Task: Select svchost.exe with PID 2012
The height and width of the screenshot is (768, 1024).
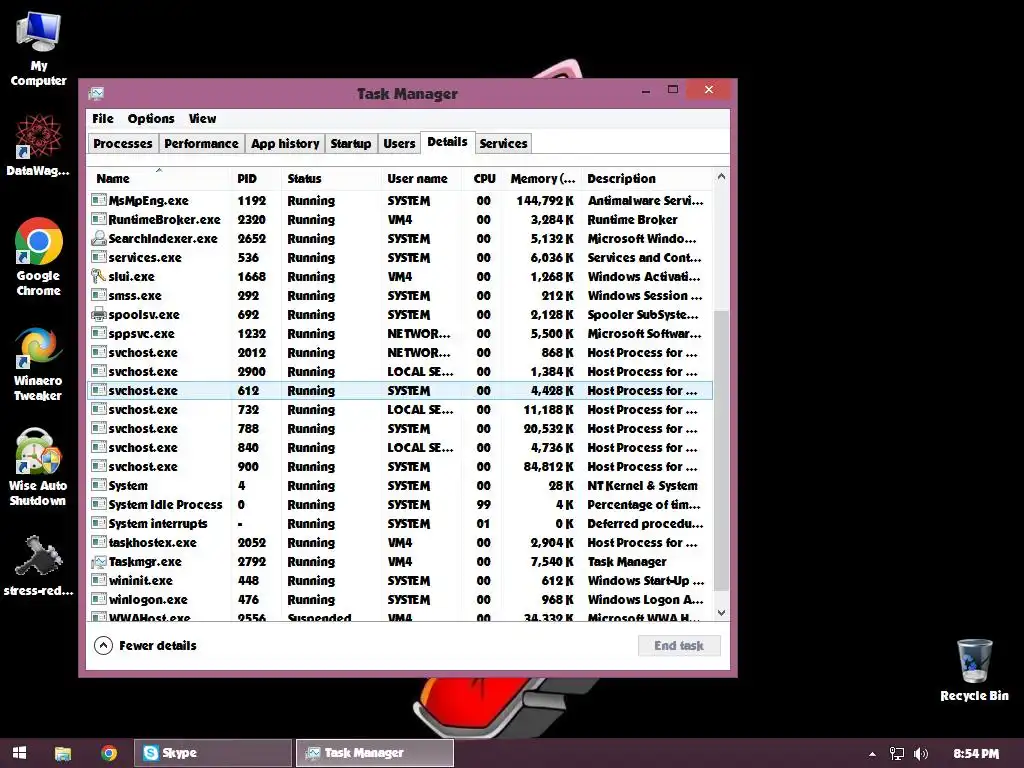Action: click(400, 352)
